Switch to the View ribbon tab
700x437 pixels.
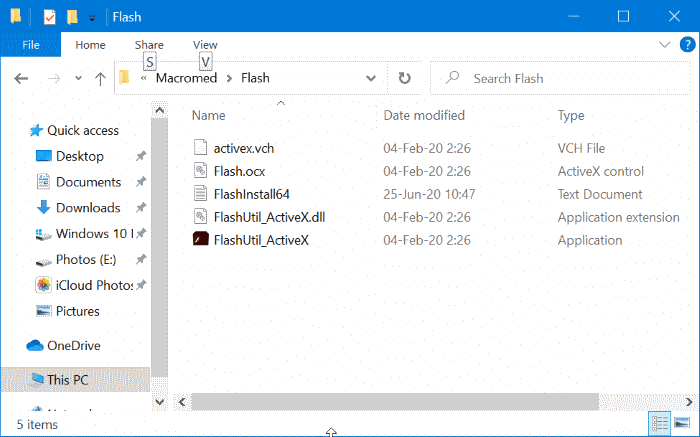click(205, 45)
